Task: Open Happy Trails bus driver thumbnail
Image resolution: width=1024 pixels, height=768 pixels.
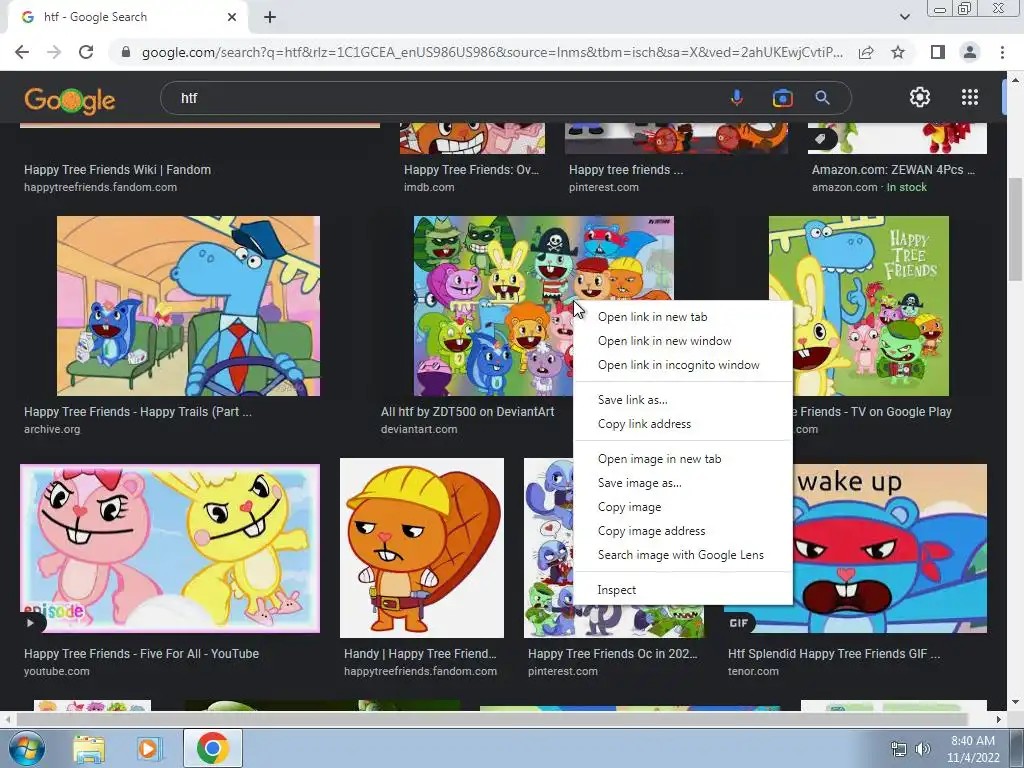Action: pyautogui.click(x=188, y=306)
